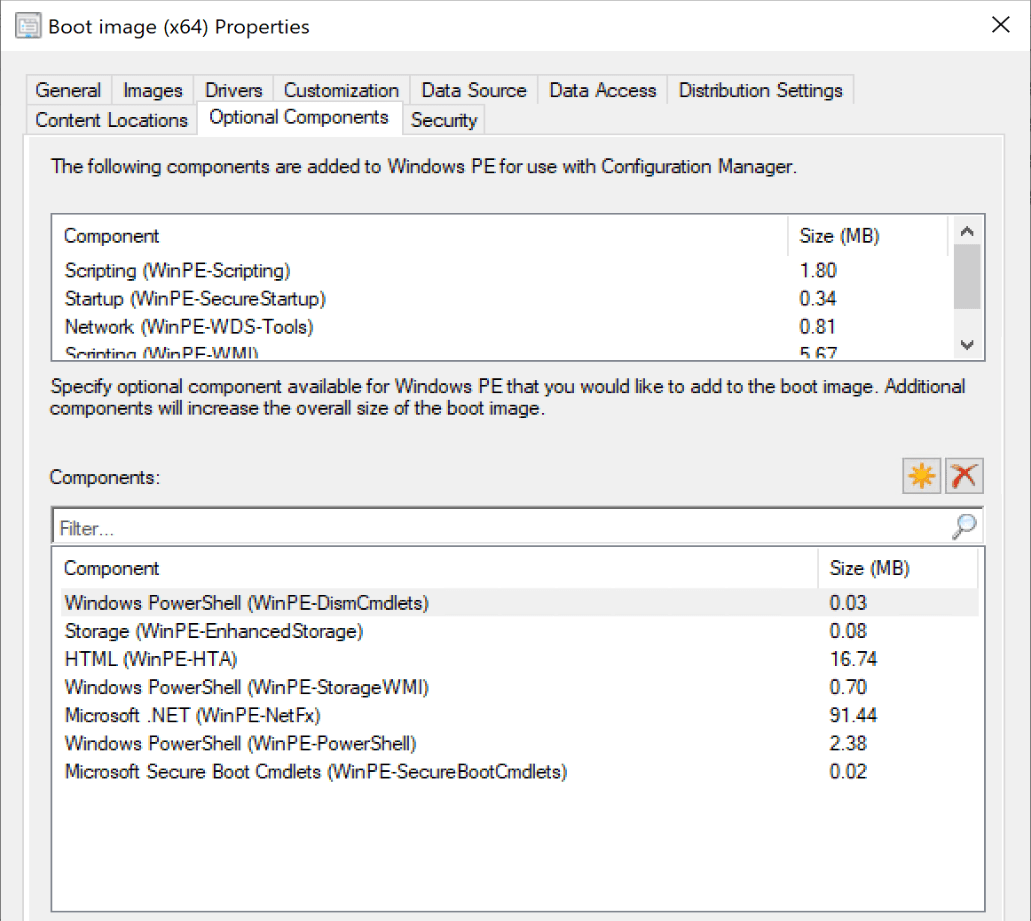
Task: Add a new optional component
Action: (x=921, y=476)
